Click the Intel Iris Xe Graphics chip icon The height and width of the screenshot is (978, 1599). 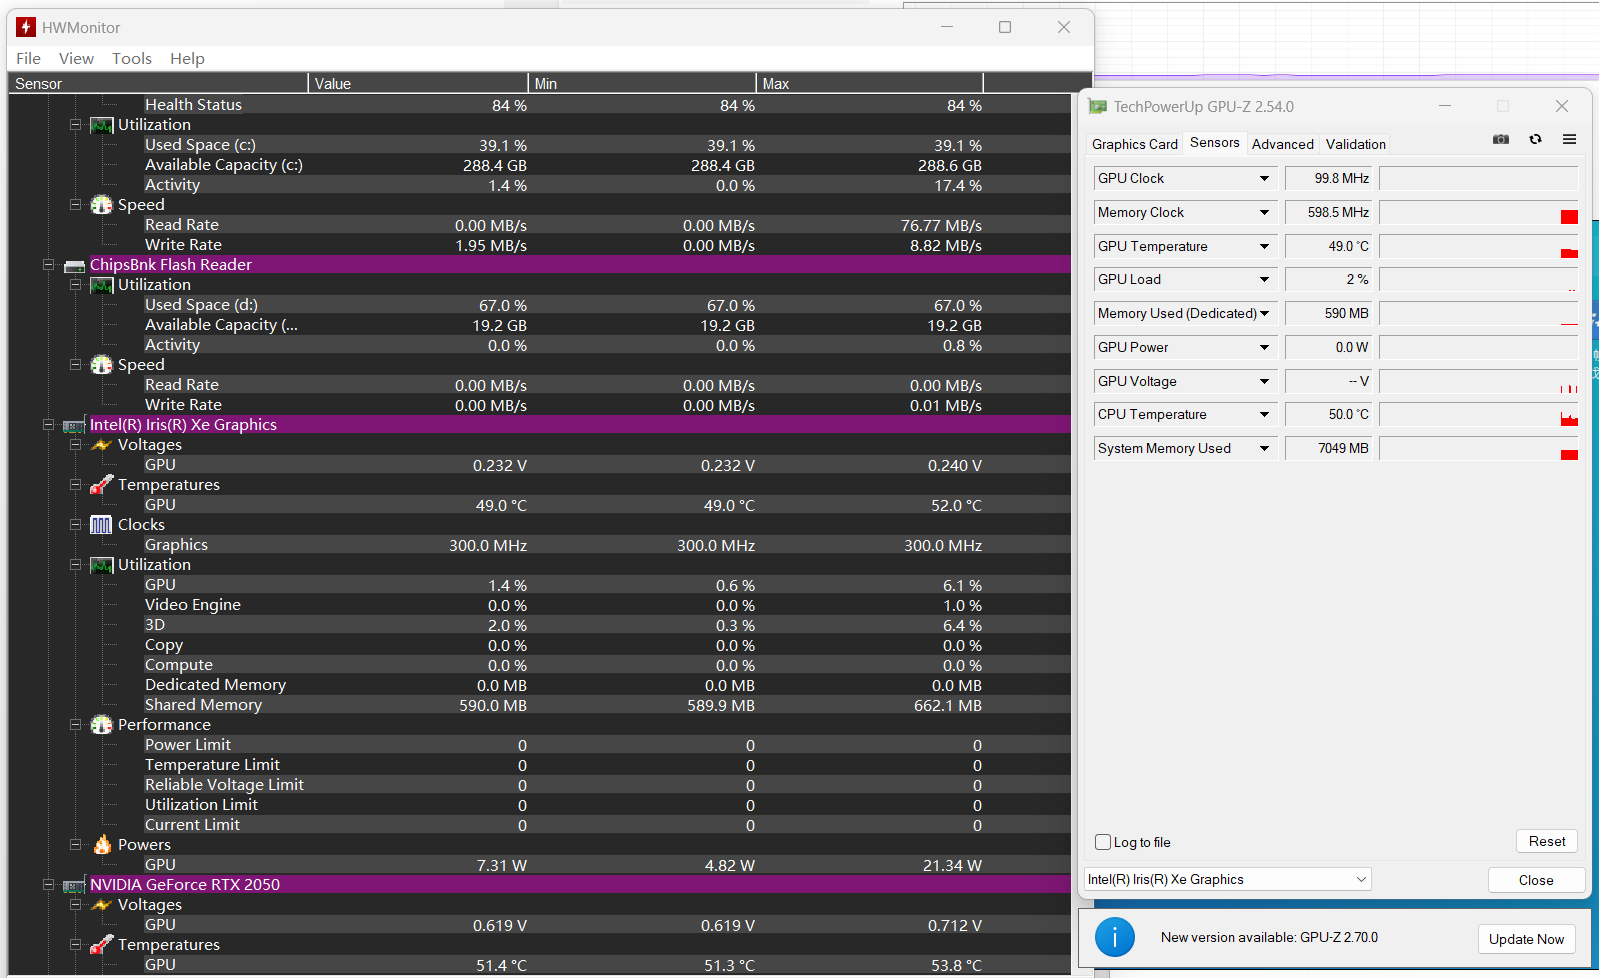point(74,425)
